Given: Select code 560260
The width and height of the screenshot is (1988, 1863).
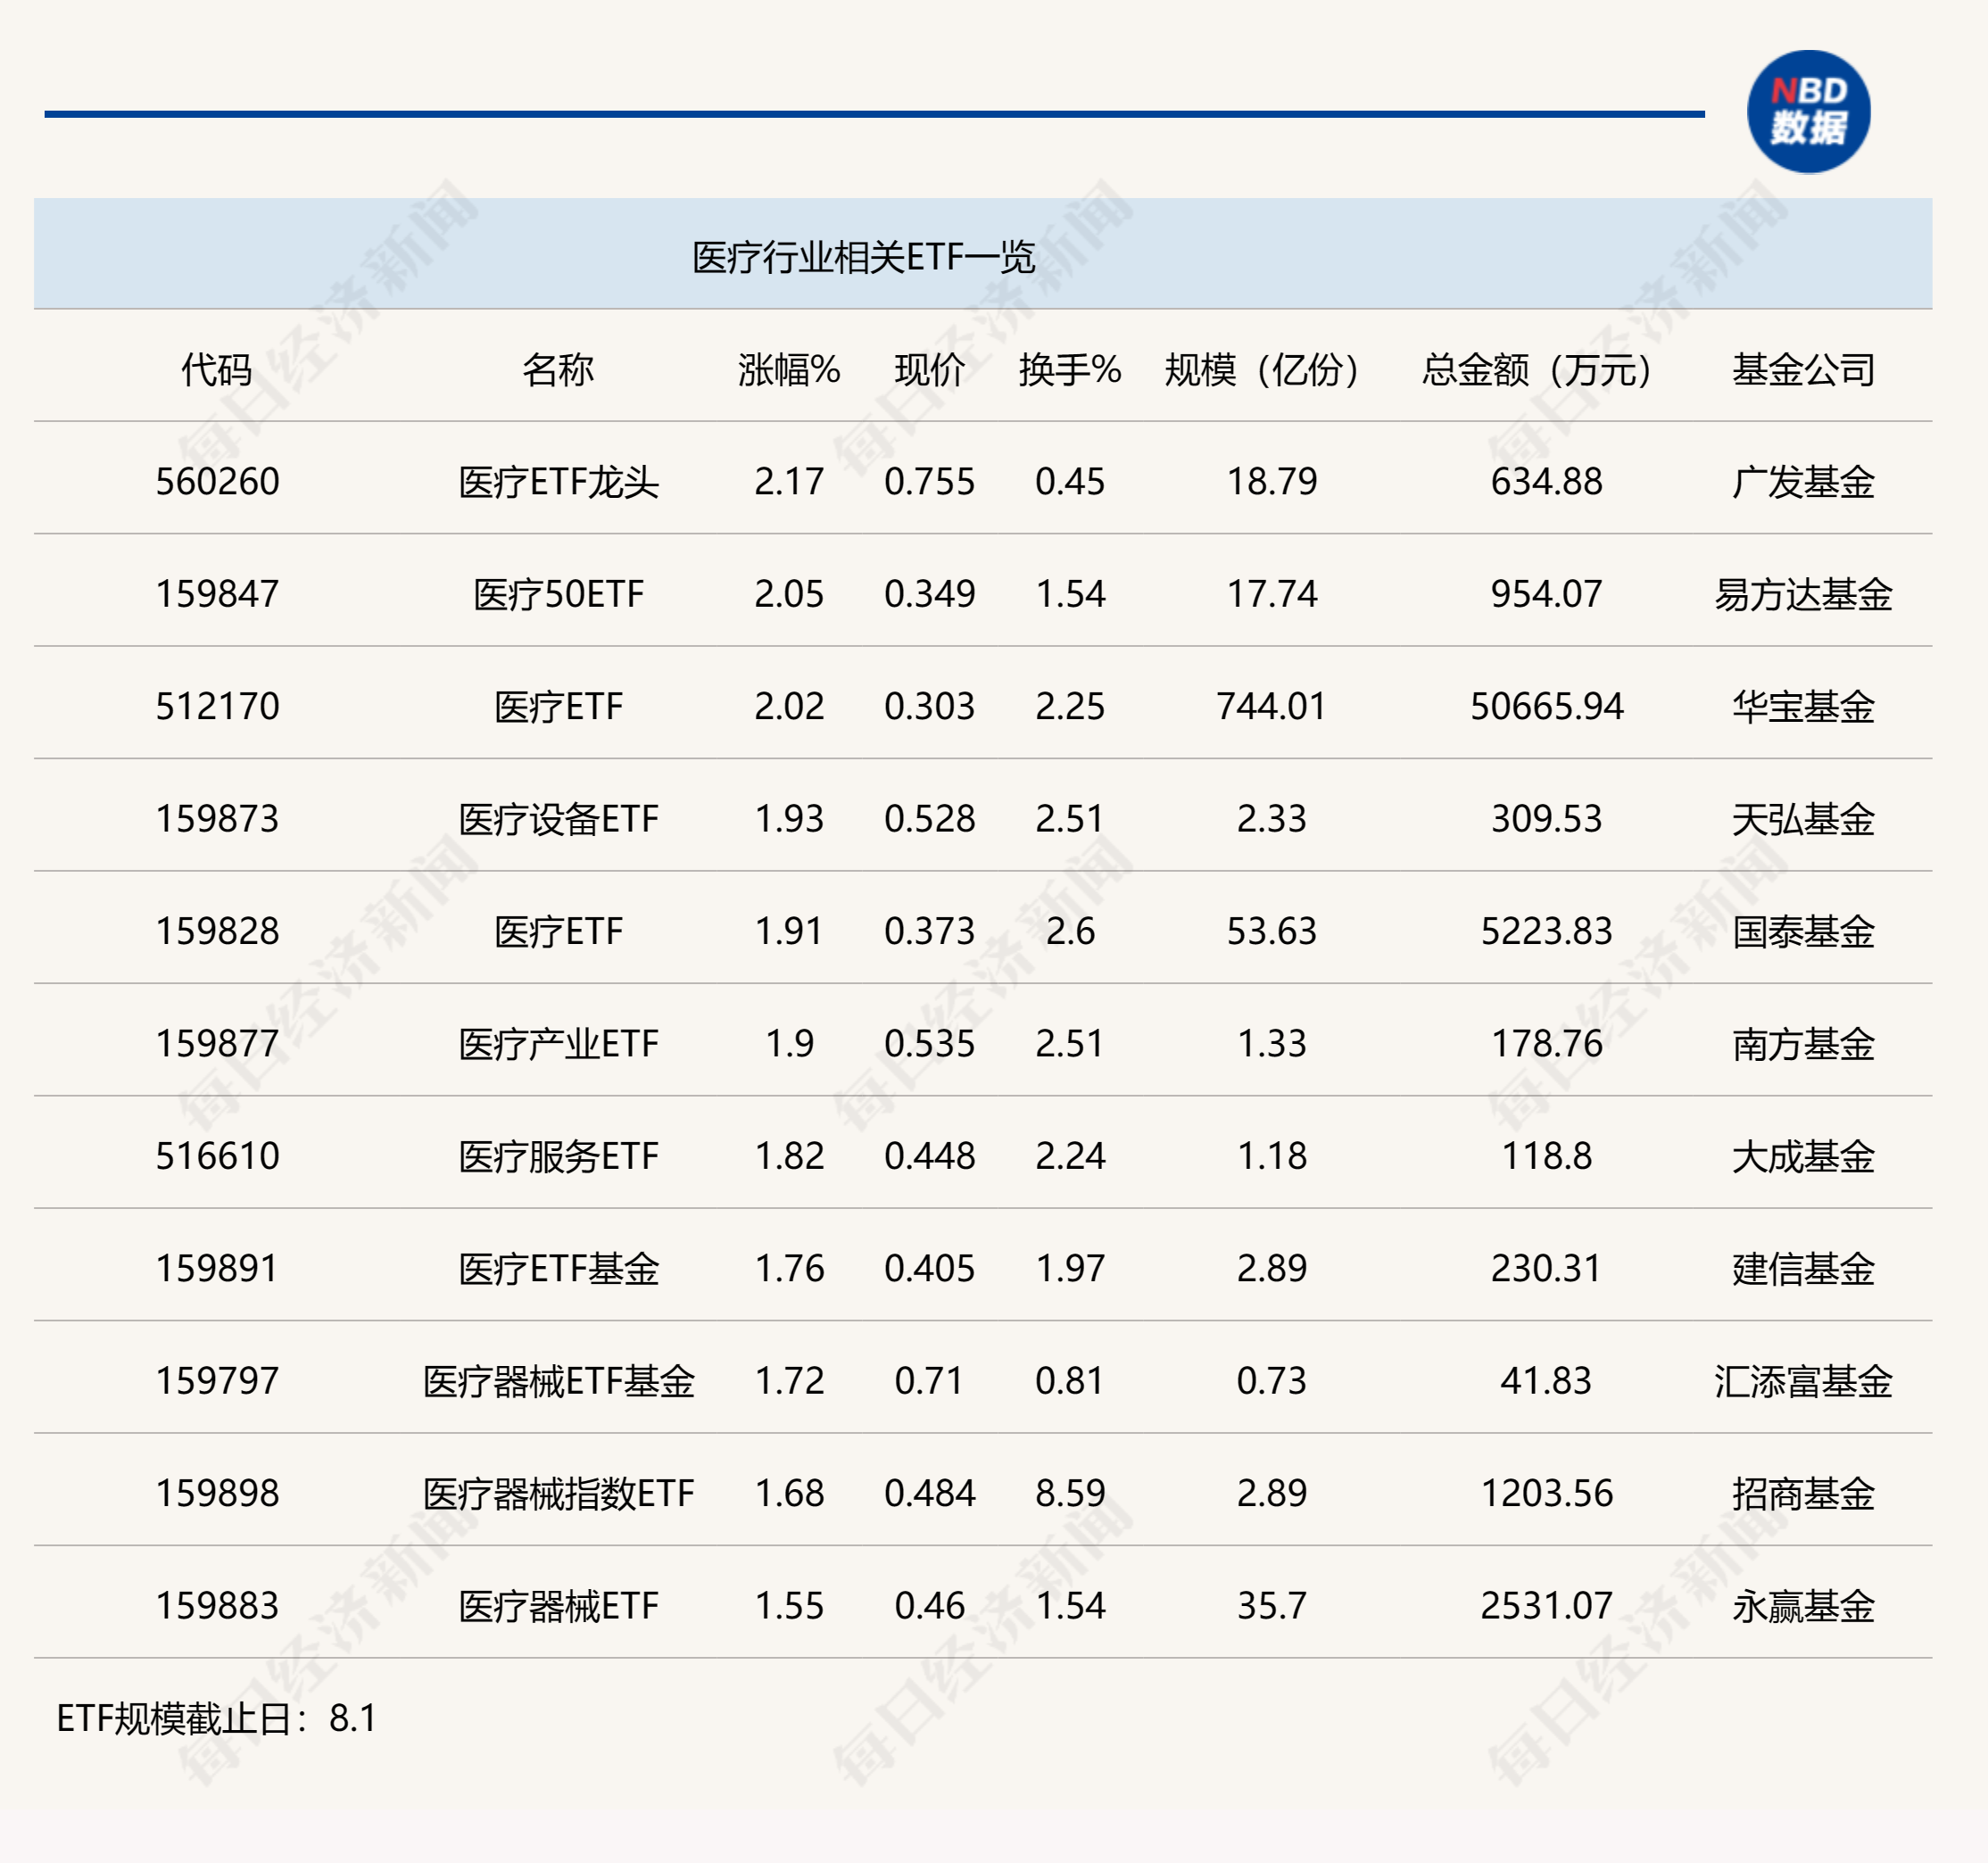Looking at the screenshot, I should [217, 482].
